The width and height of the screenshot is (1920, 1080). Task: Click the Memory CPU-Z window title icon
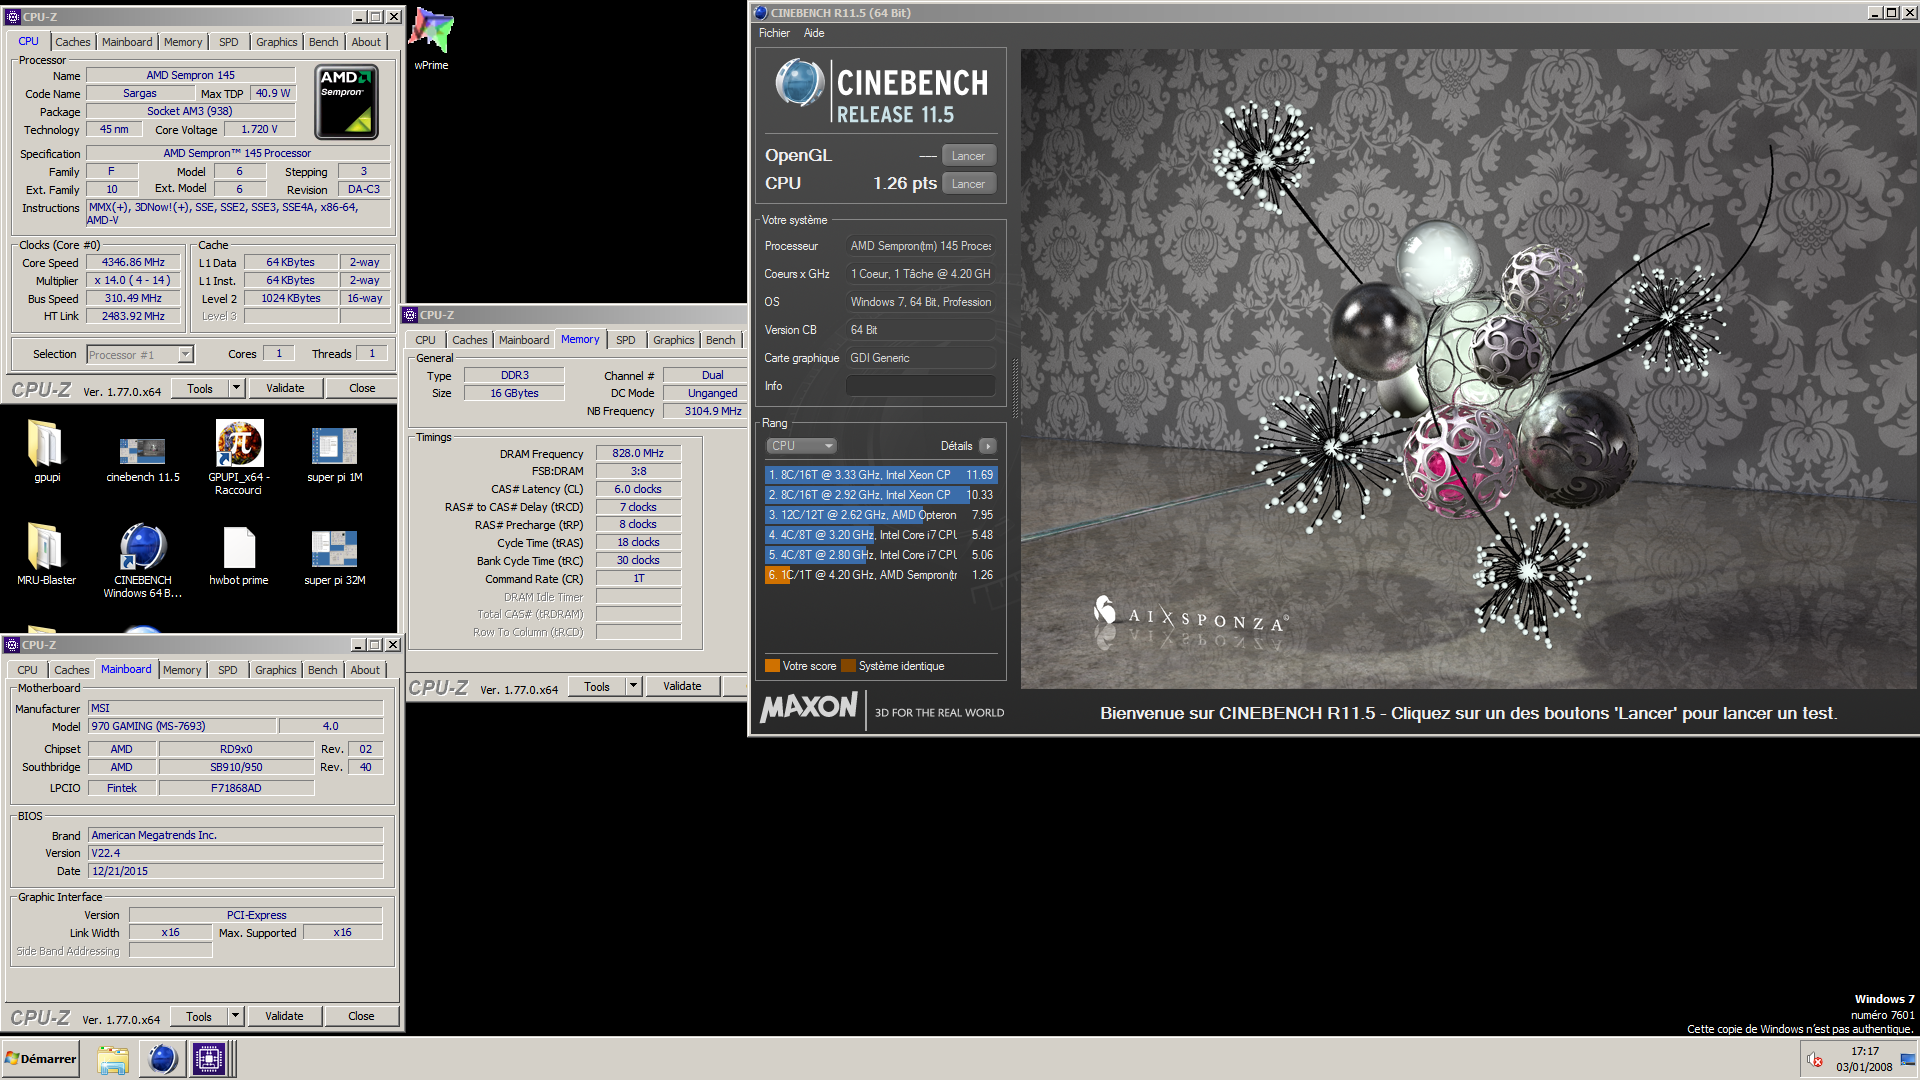(x=410, y=315)
